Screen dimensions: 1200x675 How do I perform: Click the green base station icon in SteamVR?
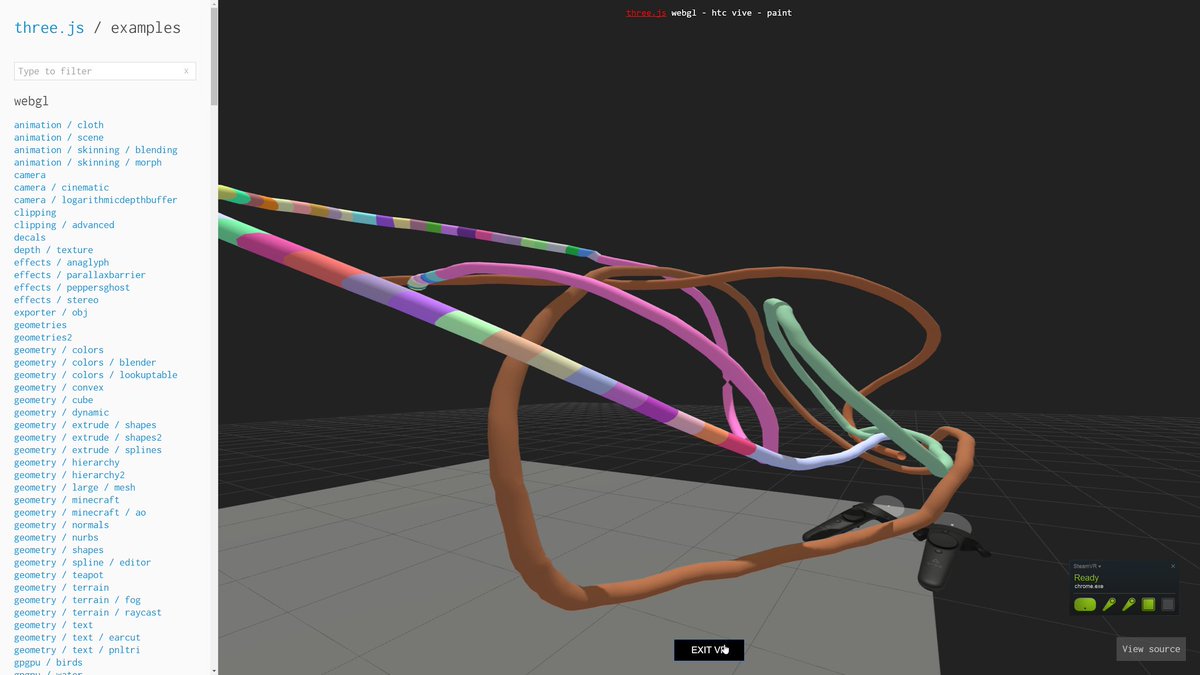[1148, 604]
